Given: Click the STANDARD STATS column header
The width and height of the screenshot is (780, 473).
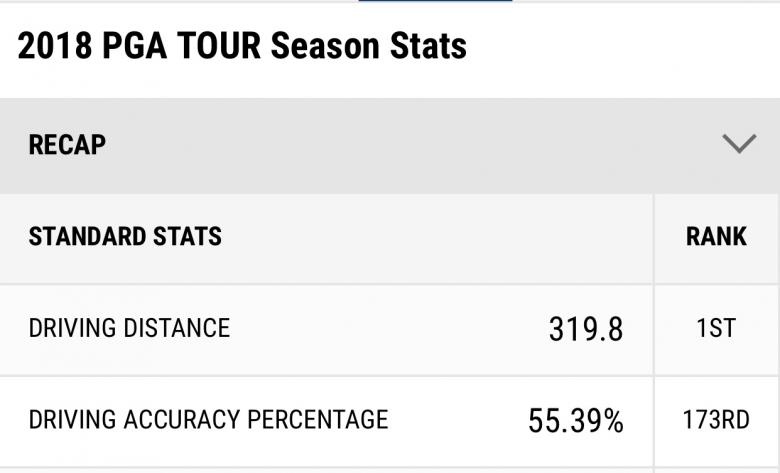Looking at the screenshot, I should pyautogui.click(x=125, y=237).
